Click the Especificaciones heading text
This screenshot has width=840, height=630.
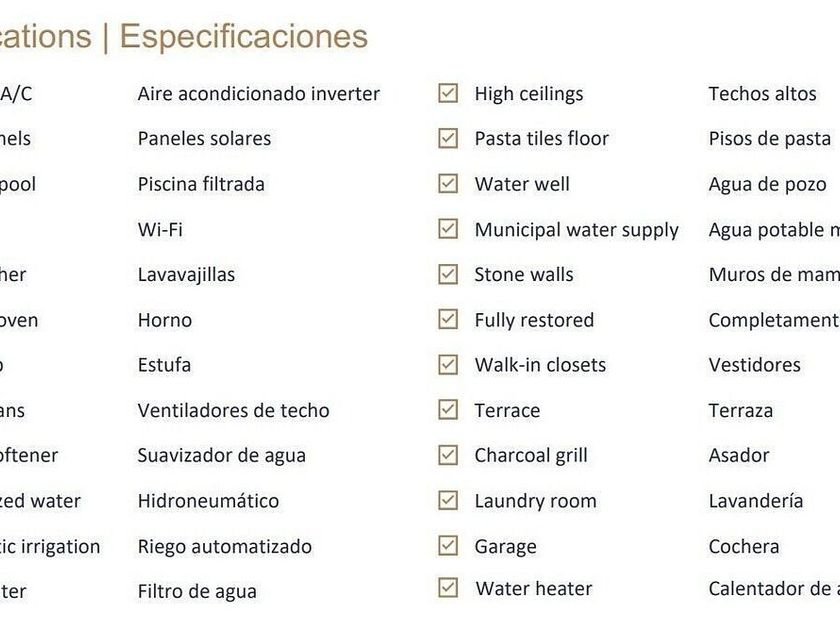(x=243, y=37)
